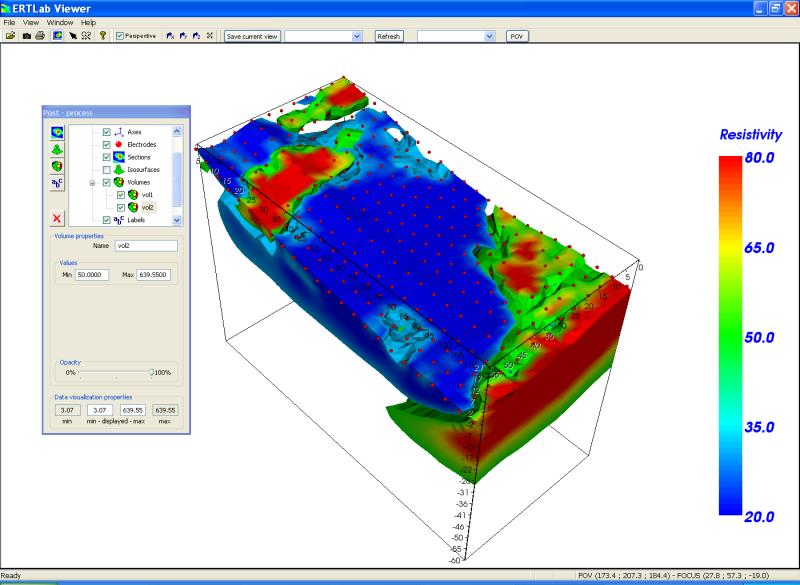Screen dimensions: 800x585
Task: Click the Post - process panel title bar
Action: pos(116,112)
